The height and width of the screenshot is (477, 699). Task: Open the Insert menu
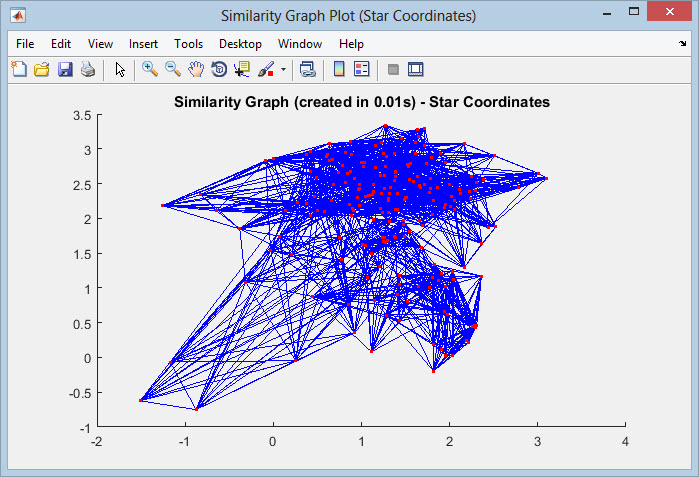143,44
